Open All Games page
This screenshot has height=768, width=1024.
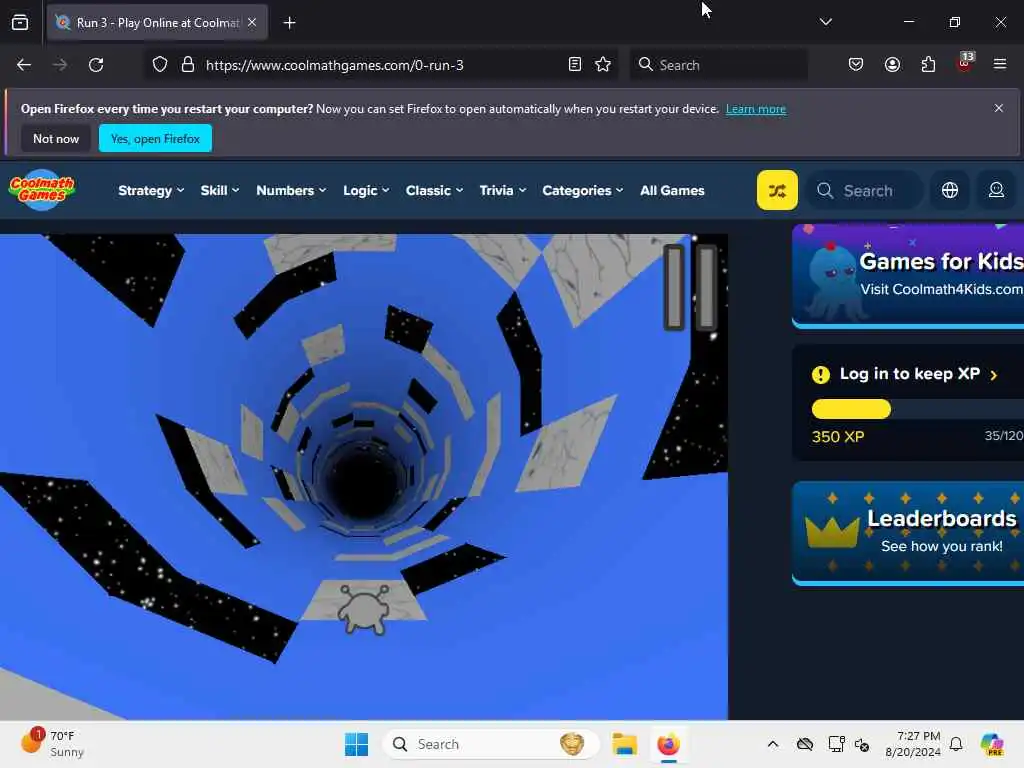click(x=672, y=191)
